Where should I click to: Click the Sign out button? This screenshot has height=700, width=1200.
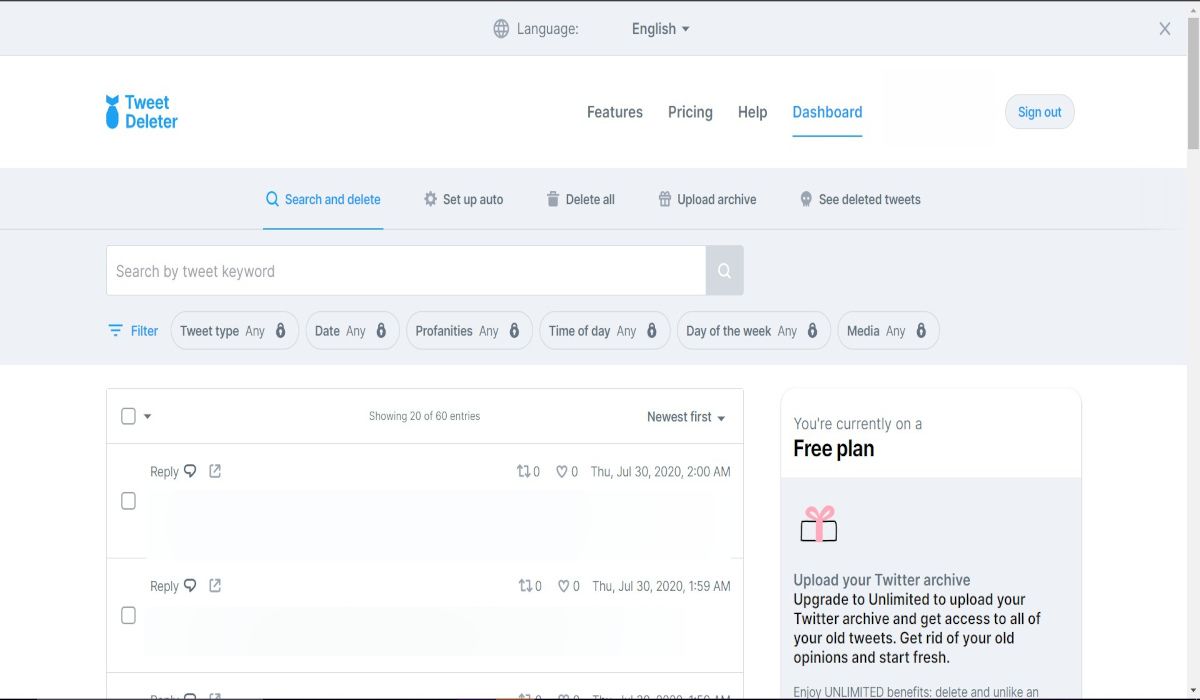pyautogui.click(x=1039, y=112)
